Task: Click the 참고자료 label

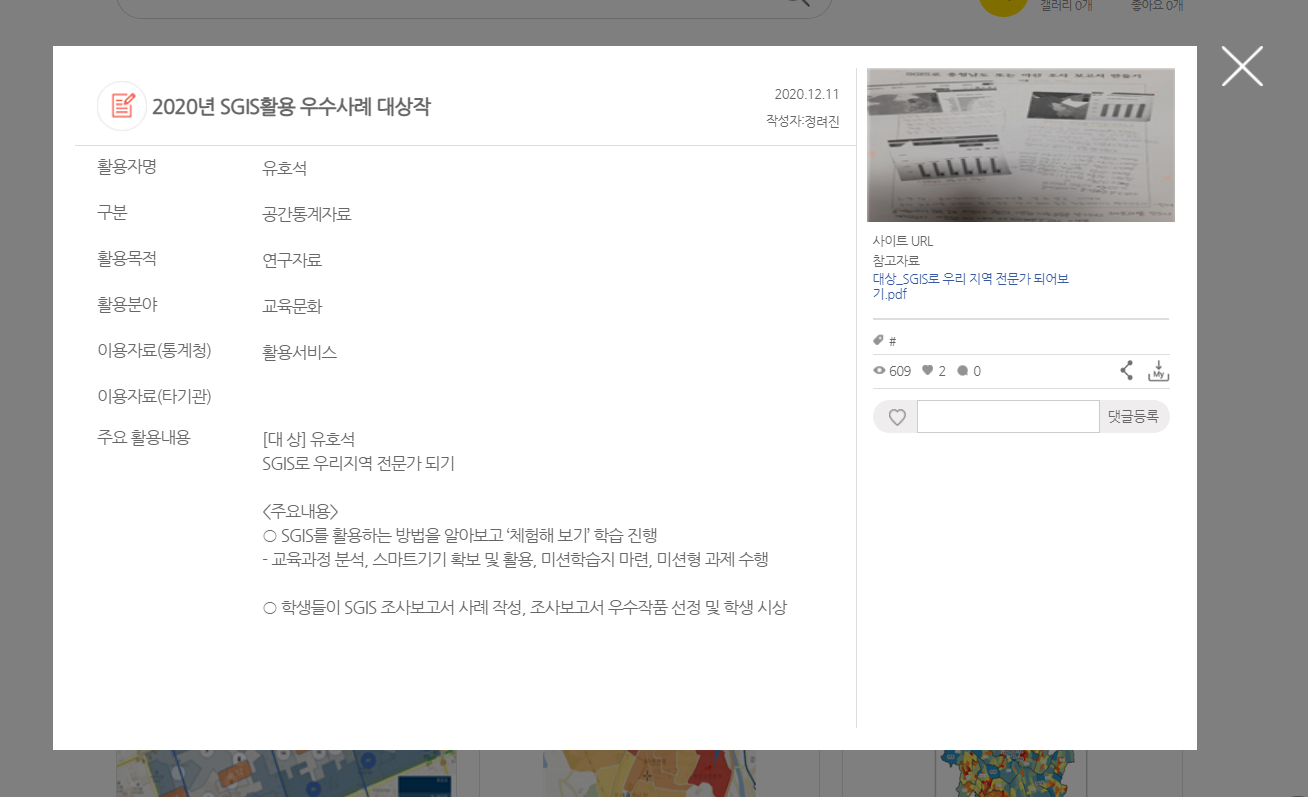Action: pyautogui.click(x=896, y=260)
